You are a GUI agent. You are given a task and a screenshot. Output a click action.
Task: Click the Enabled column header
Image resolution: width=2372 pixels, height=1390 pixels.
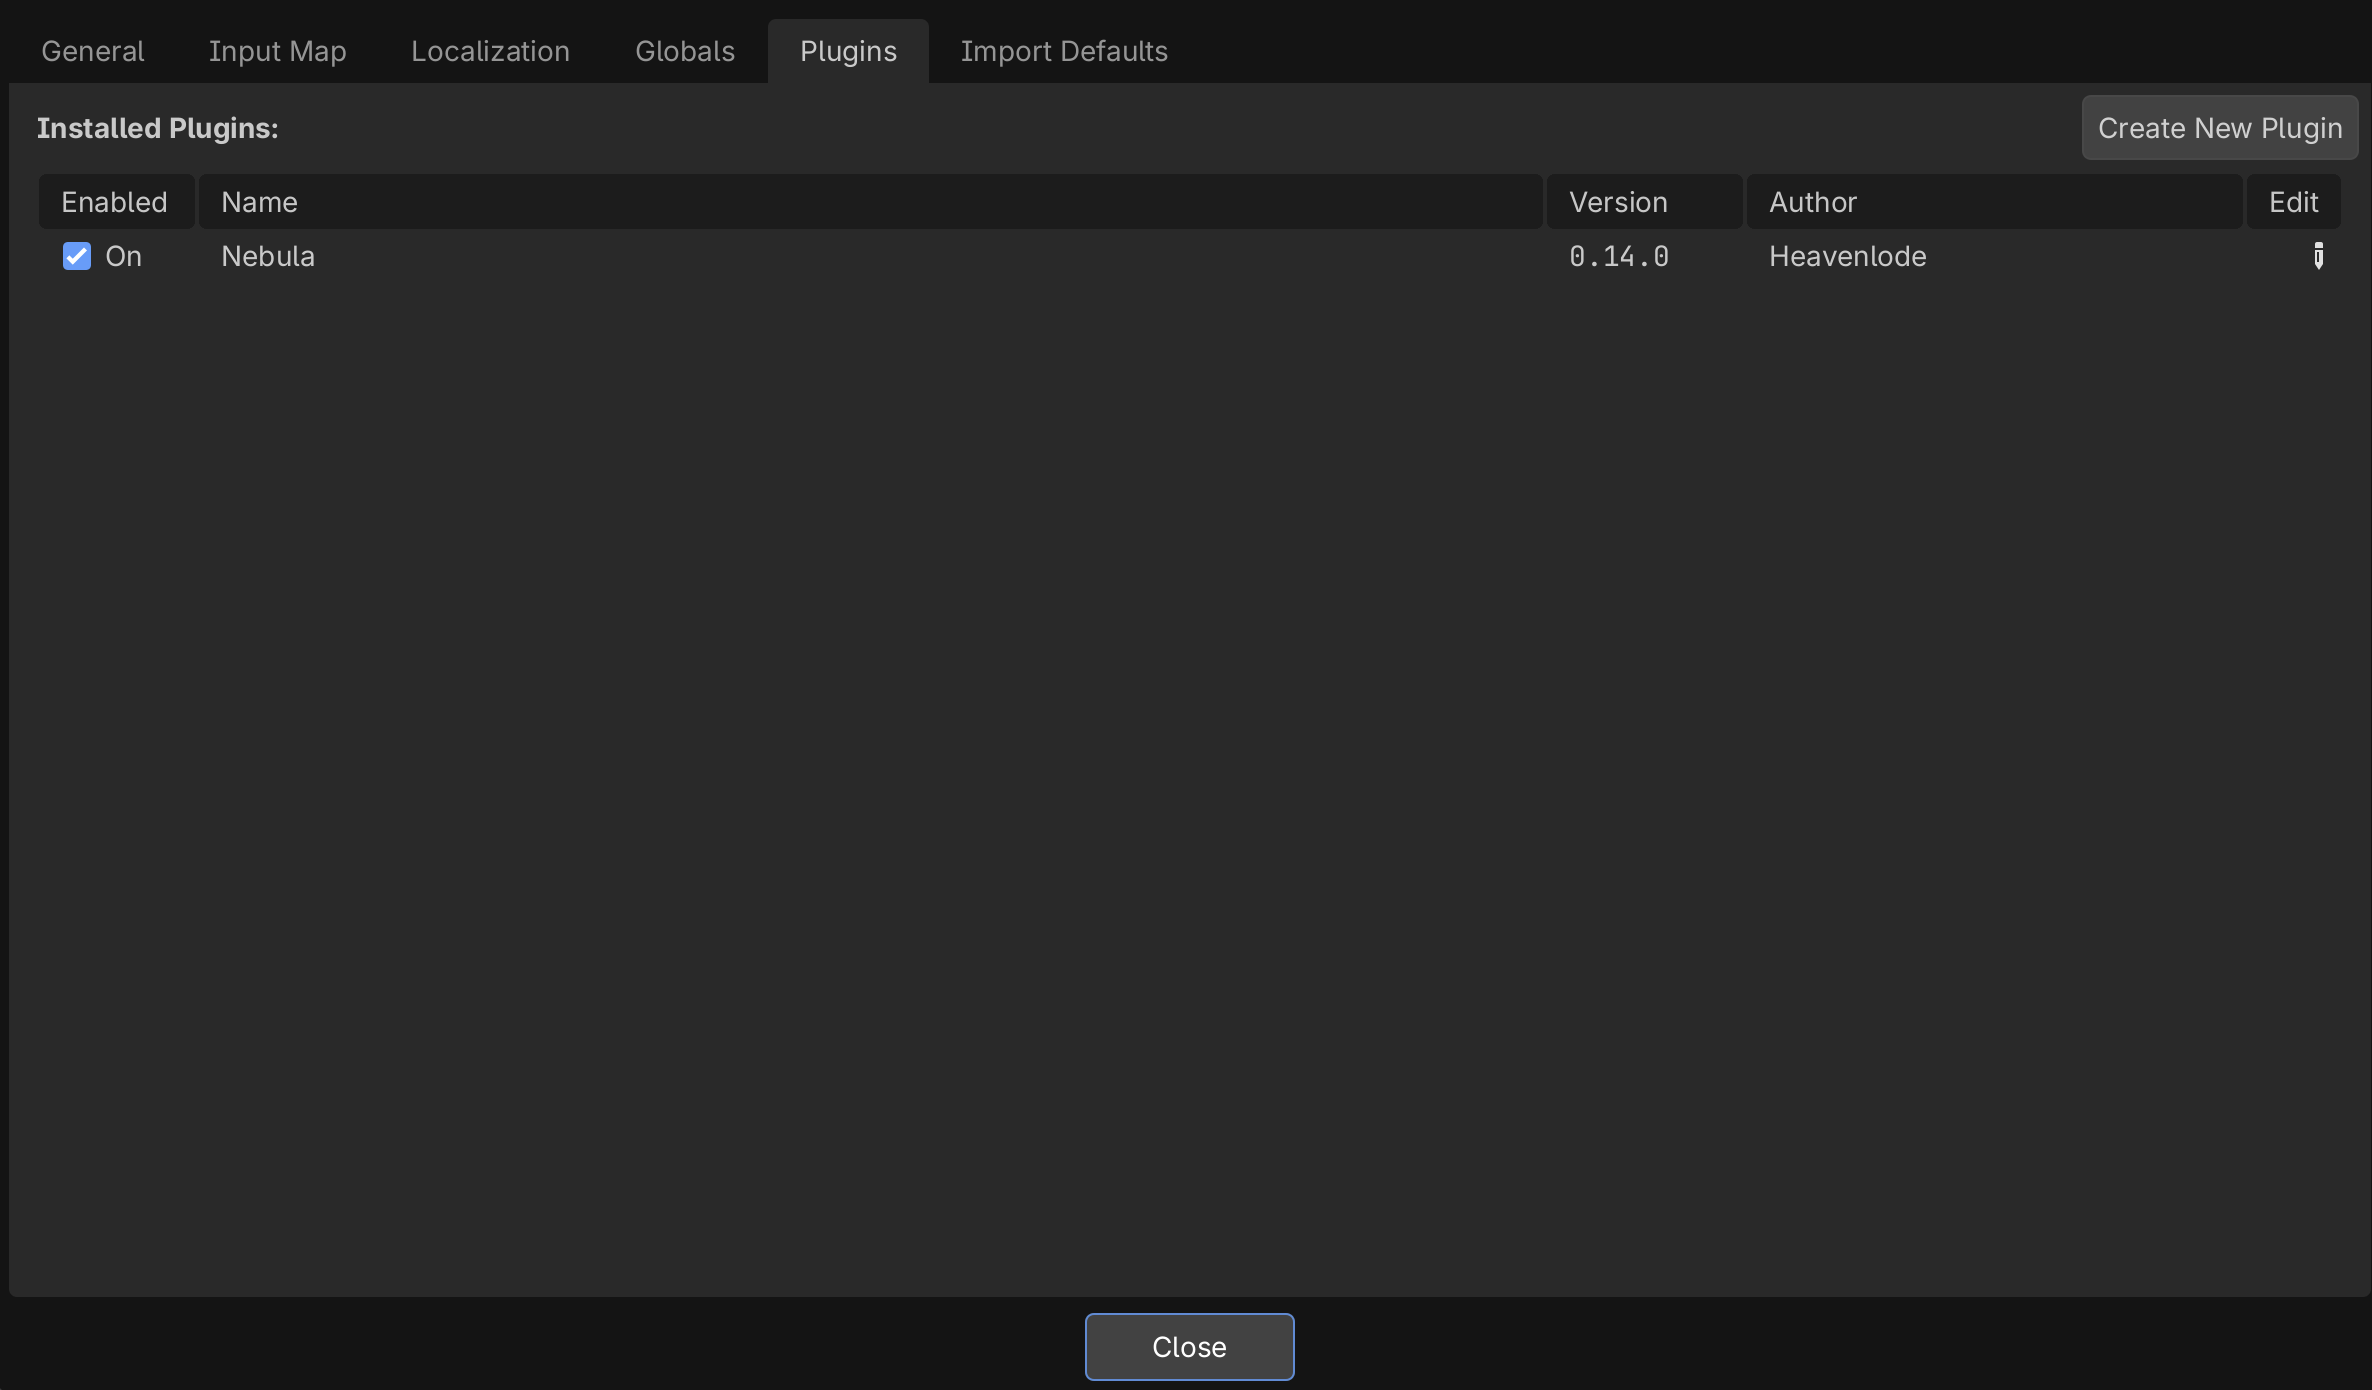point(115,202)
